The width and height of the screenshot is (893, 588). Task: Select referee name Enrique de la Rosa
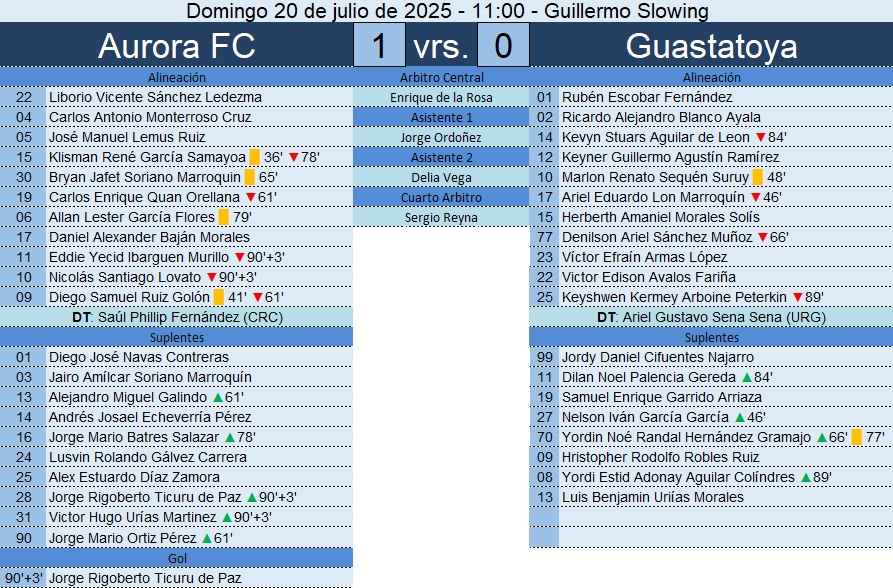click(x=441, y=97)
